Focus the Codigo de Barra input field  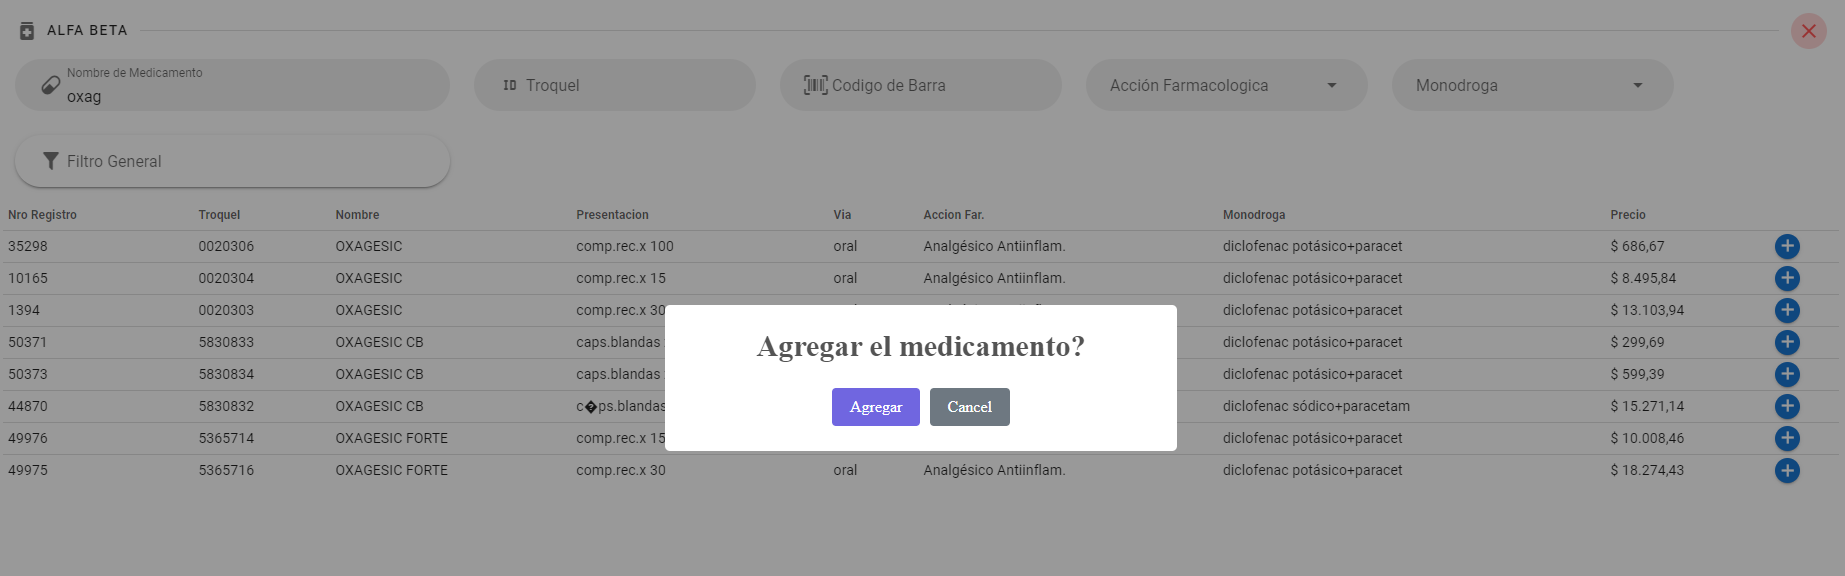coord(921,85)
